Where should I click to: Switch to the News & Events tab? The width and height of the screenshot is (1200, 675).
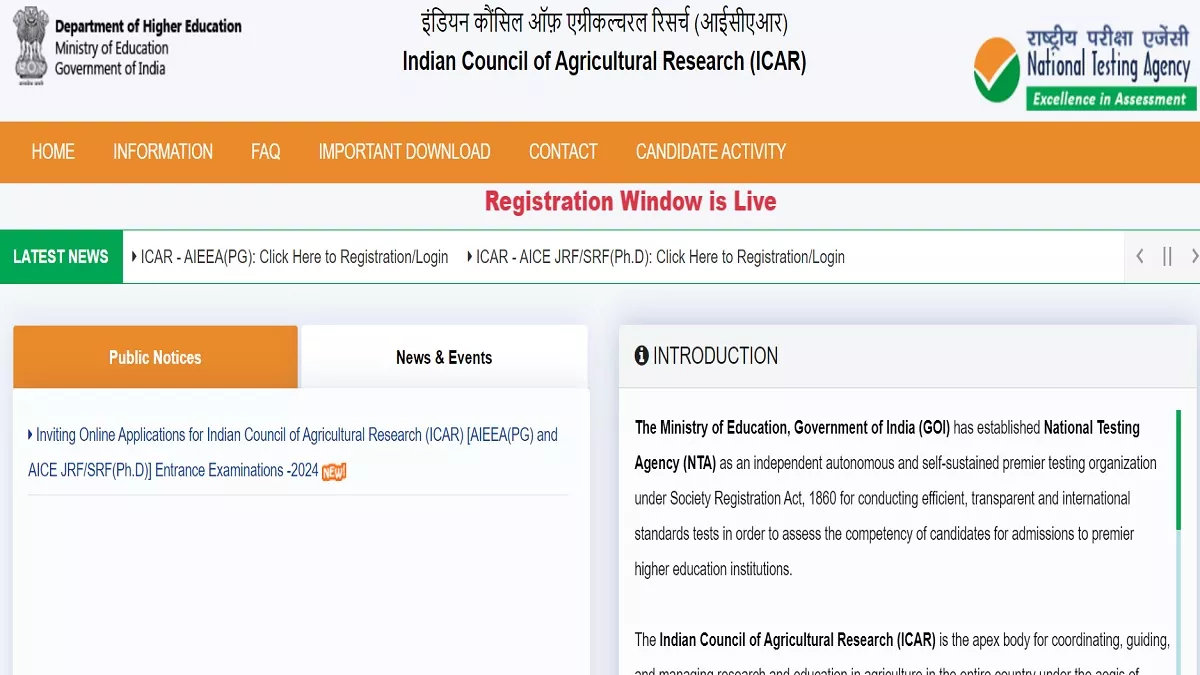[x=444, y=357]
